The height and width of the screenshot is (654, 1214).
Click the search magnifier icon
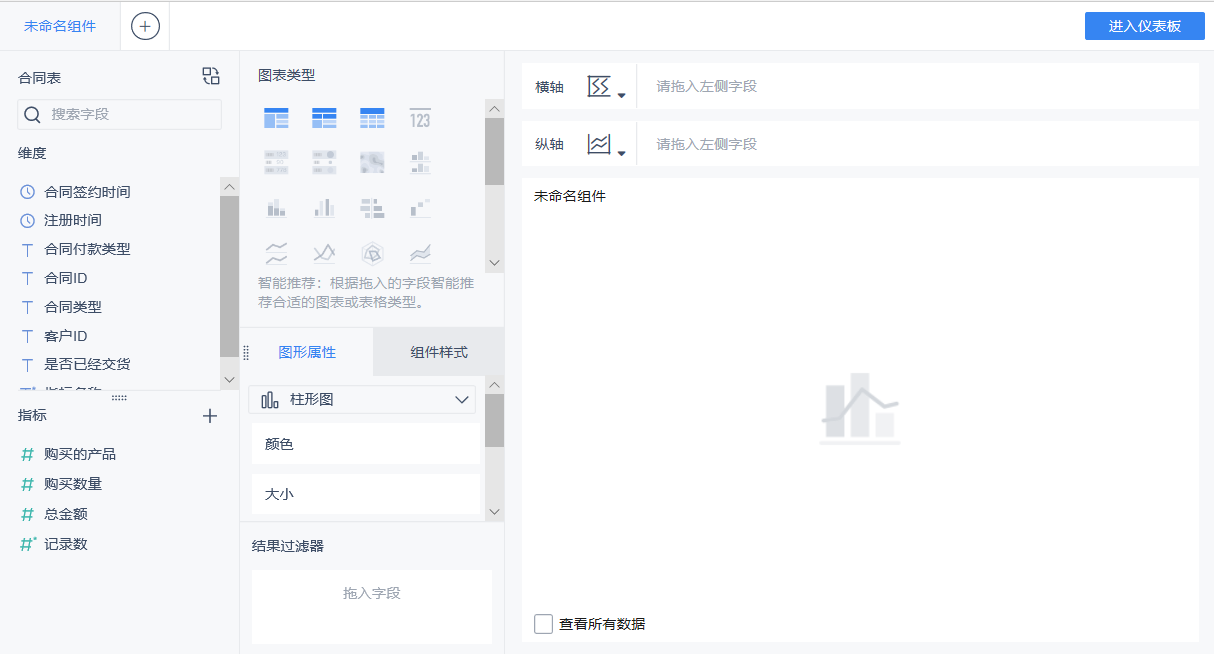pyautogui.click(x=32, y=114)
